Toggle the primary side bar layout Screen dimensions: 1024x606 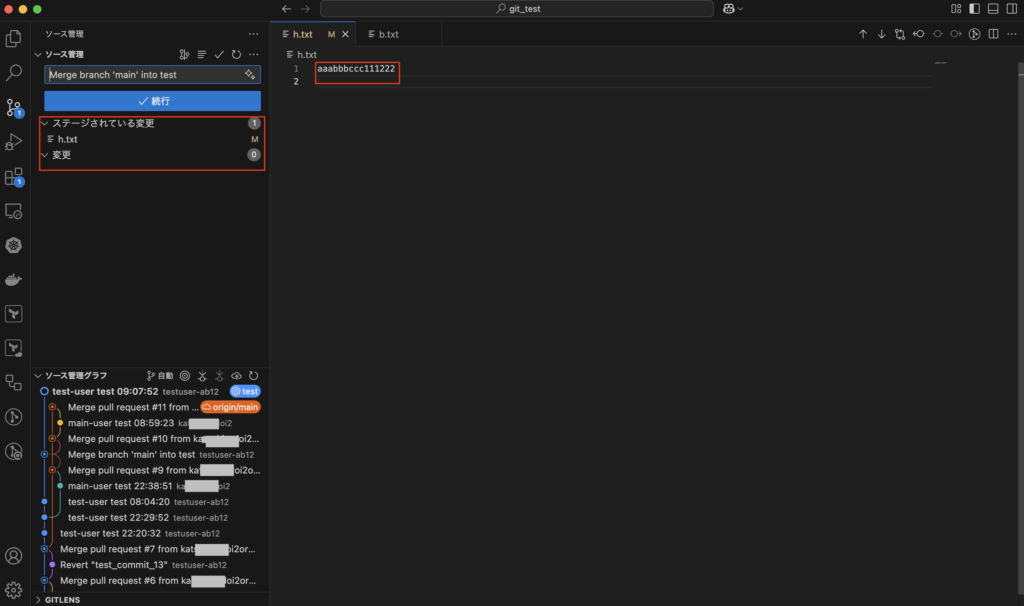(x=974, y=8)
